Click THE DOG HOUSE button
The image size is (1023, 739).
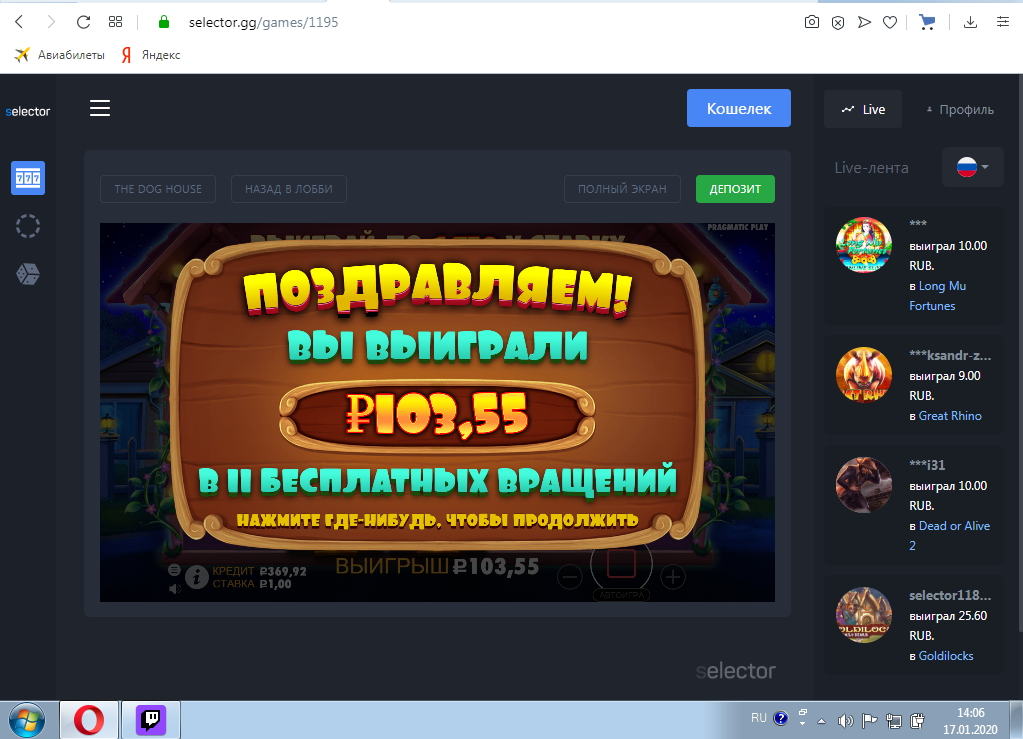click(158, 189)
